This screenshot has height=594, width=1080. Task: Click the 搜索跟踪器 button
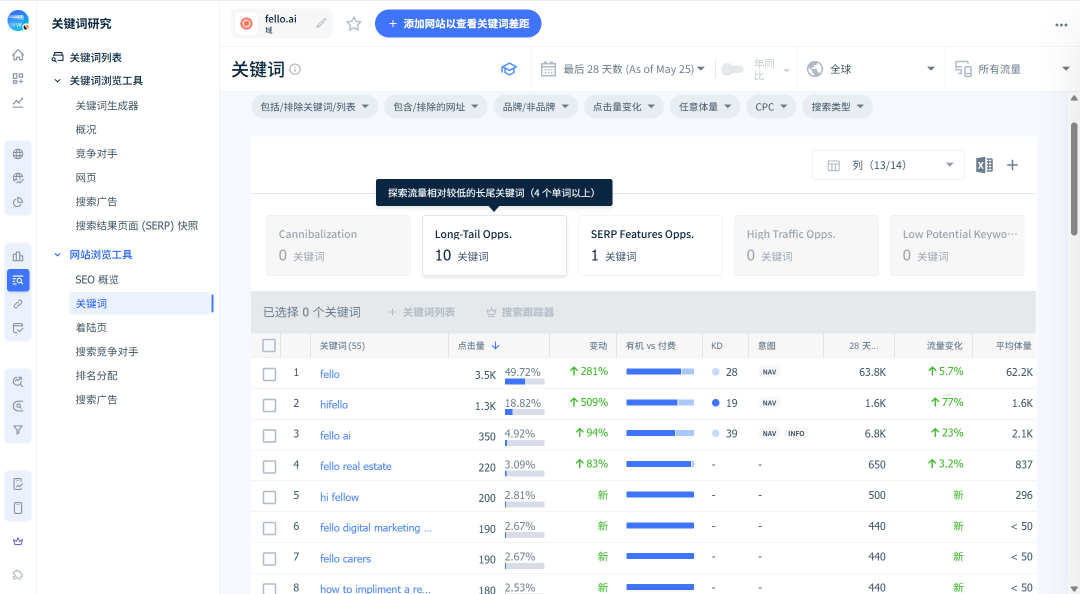click(520, 312)
